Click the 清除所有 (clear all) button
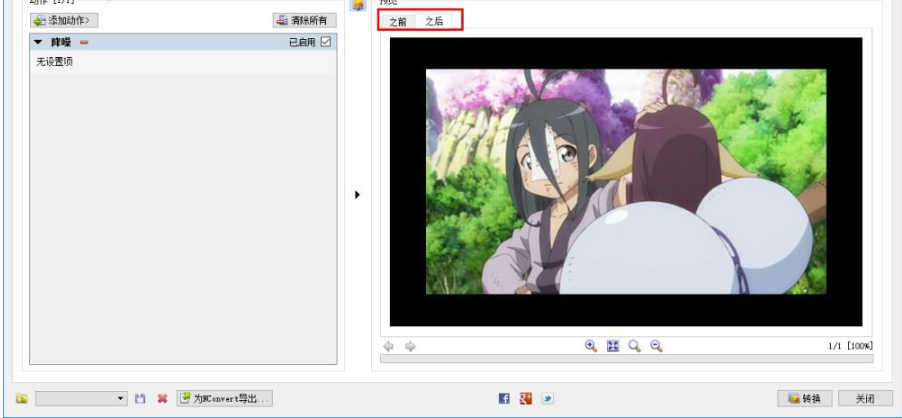The height and width of the screenshot is (418, 902). pyautogui.click(x=304, y=20)
